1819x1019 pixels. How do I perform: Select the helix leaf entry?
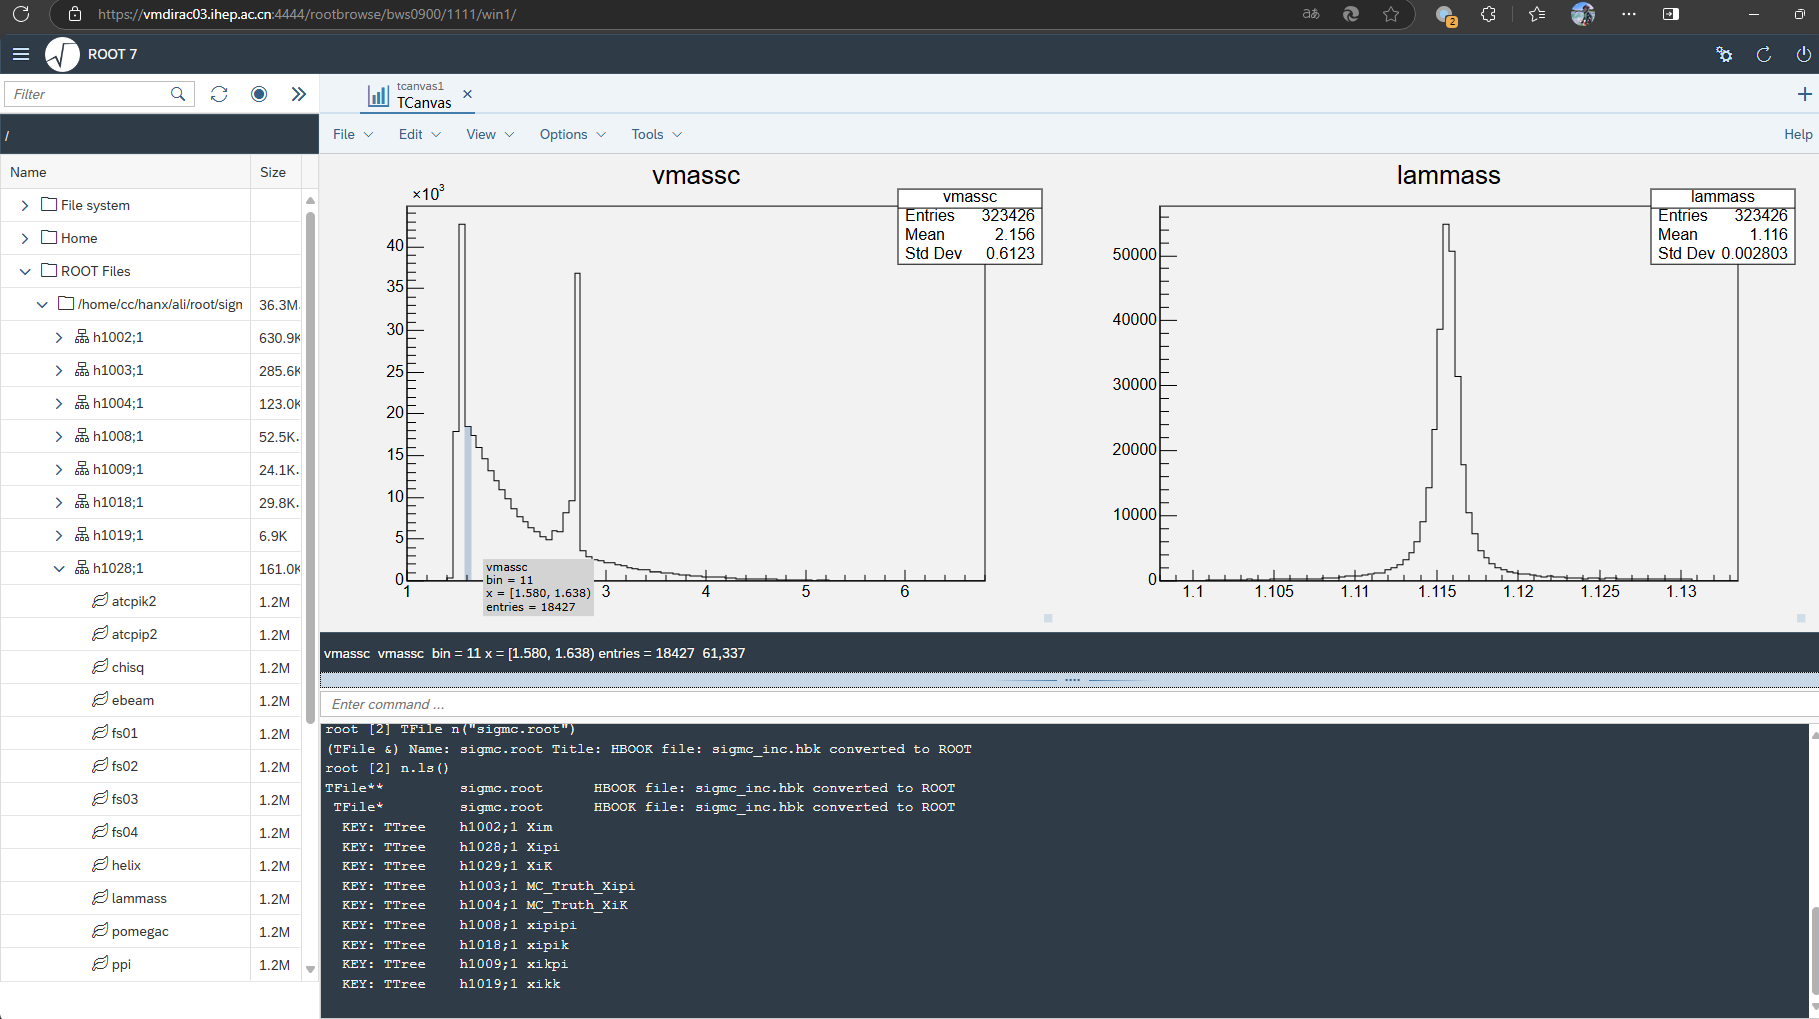coord(126,865)
